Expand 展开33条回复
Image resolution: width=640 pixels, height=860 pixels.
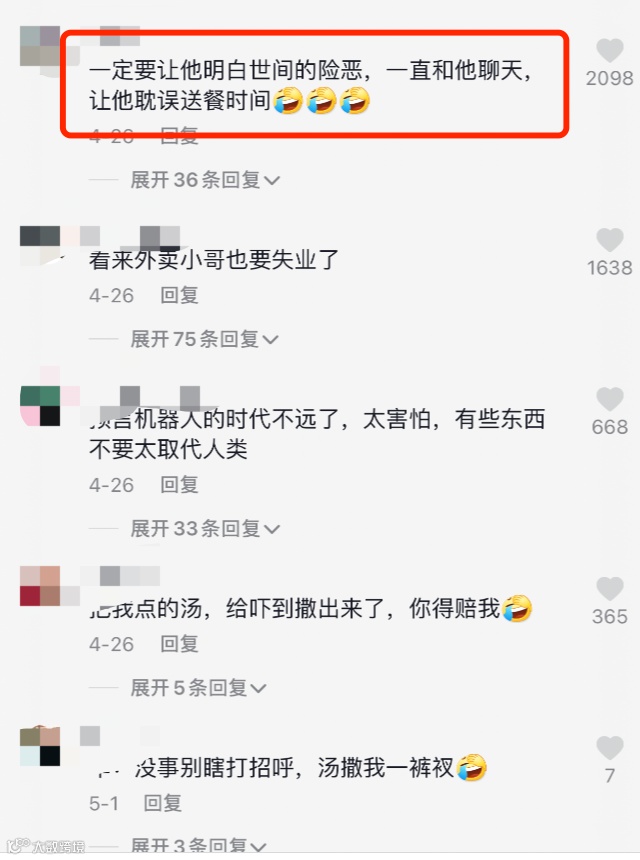tap(205, 529)
